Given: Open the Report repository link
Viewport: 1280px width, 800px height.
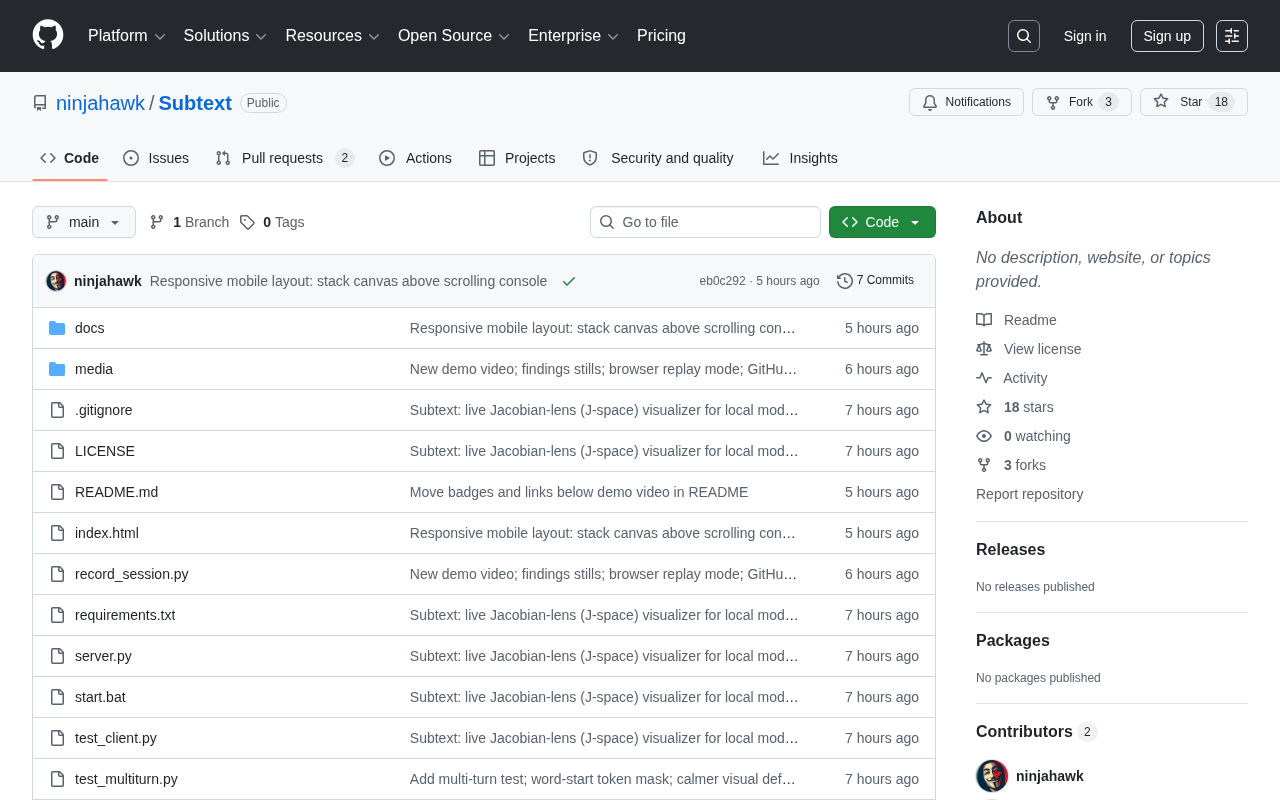Looking at the screenshot, I should pos(1029,494).
